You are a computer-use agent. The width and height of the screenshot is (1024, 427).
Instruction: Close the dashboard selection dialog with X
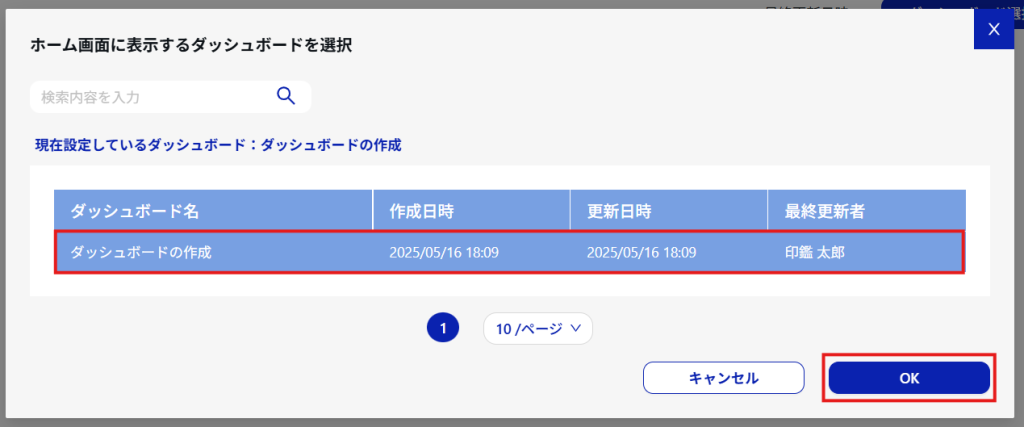pyautogui.click(x=994, y=29)
